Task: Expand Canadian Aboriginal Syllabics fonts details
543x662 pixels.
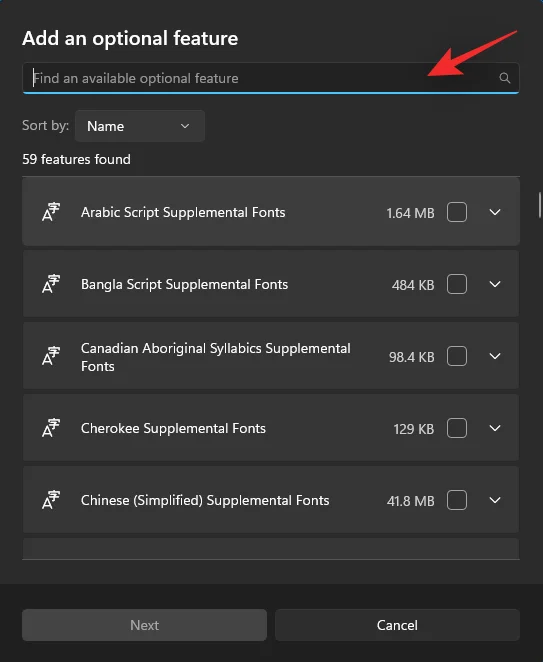Action: click(495, 356)
